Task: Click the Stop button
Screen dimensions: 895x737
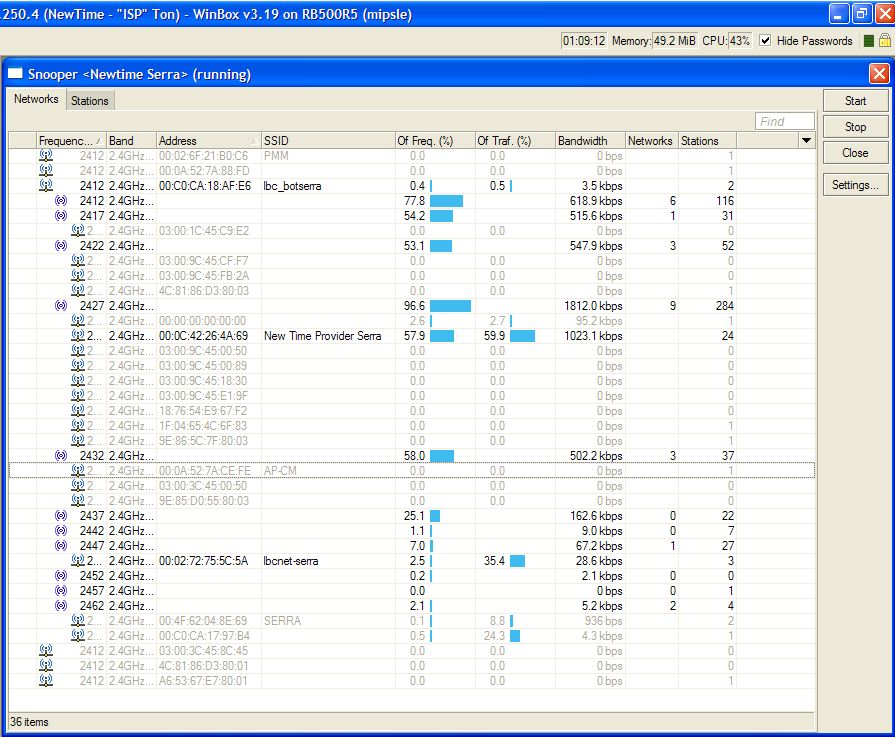Action: (x=855, y=127)
